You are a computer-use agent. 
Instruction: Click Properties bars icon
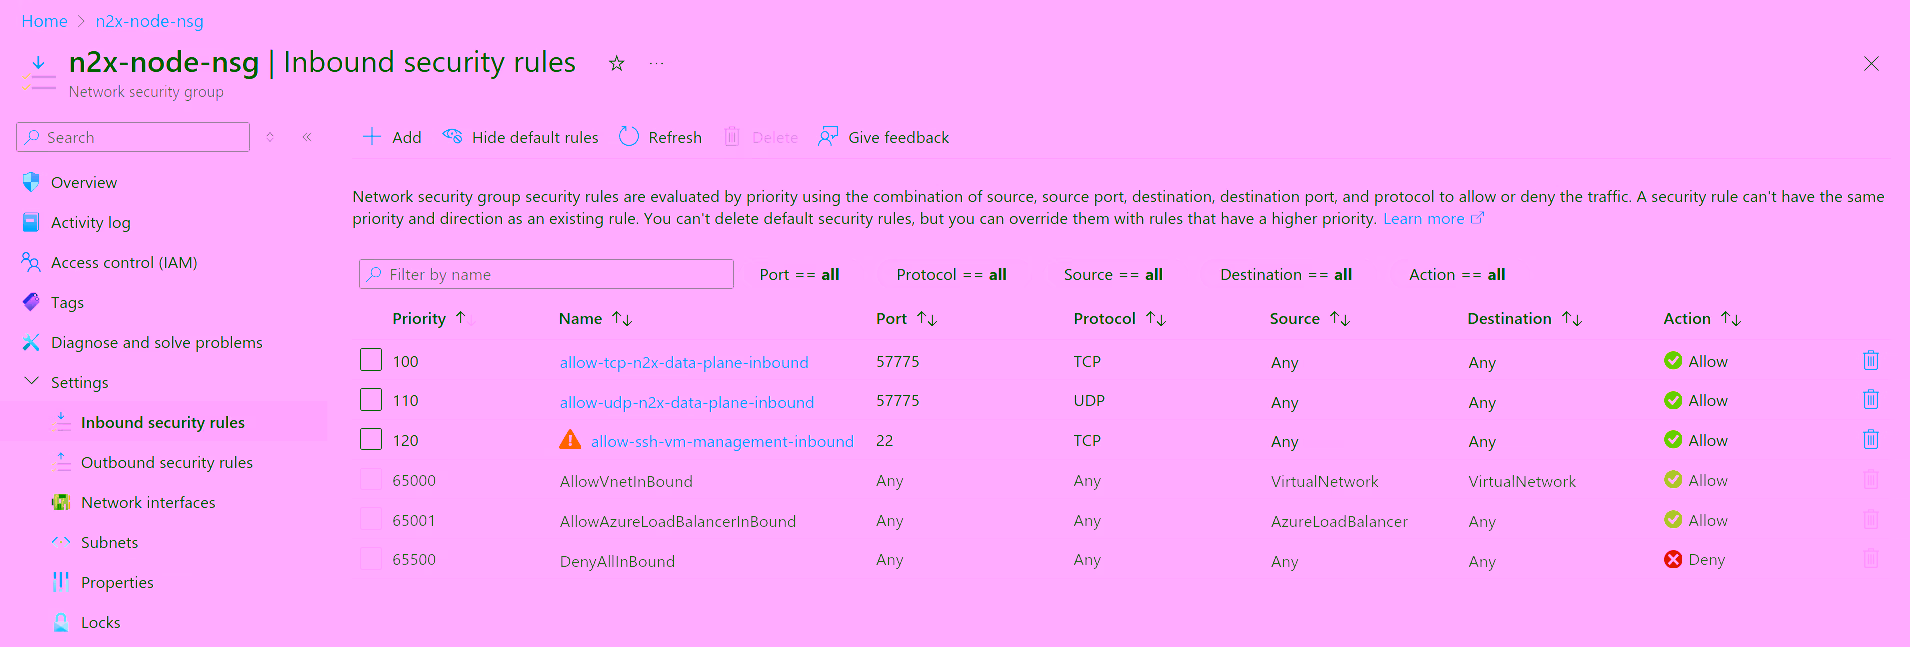(x=61, y=582)
